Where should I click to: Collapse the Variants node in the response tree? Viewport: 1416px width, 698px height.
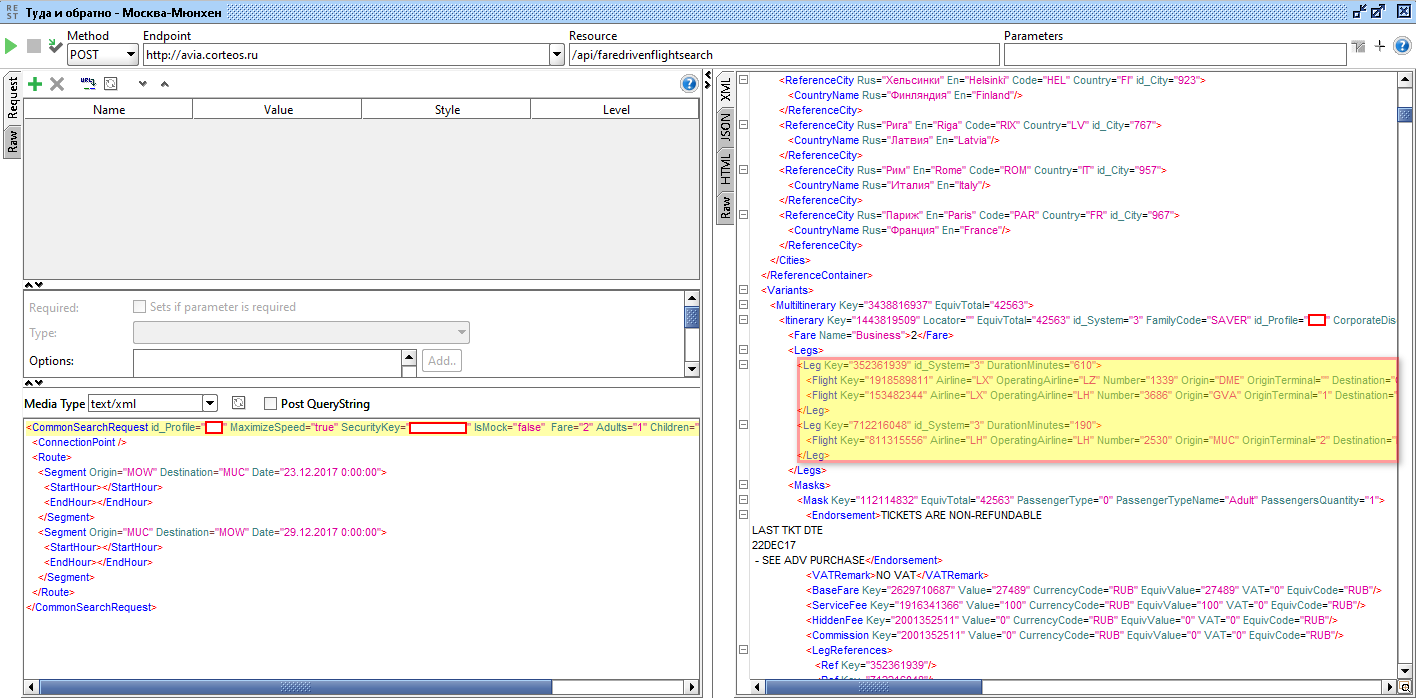click(x=743, y=290)
